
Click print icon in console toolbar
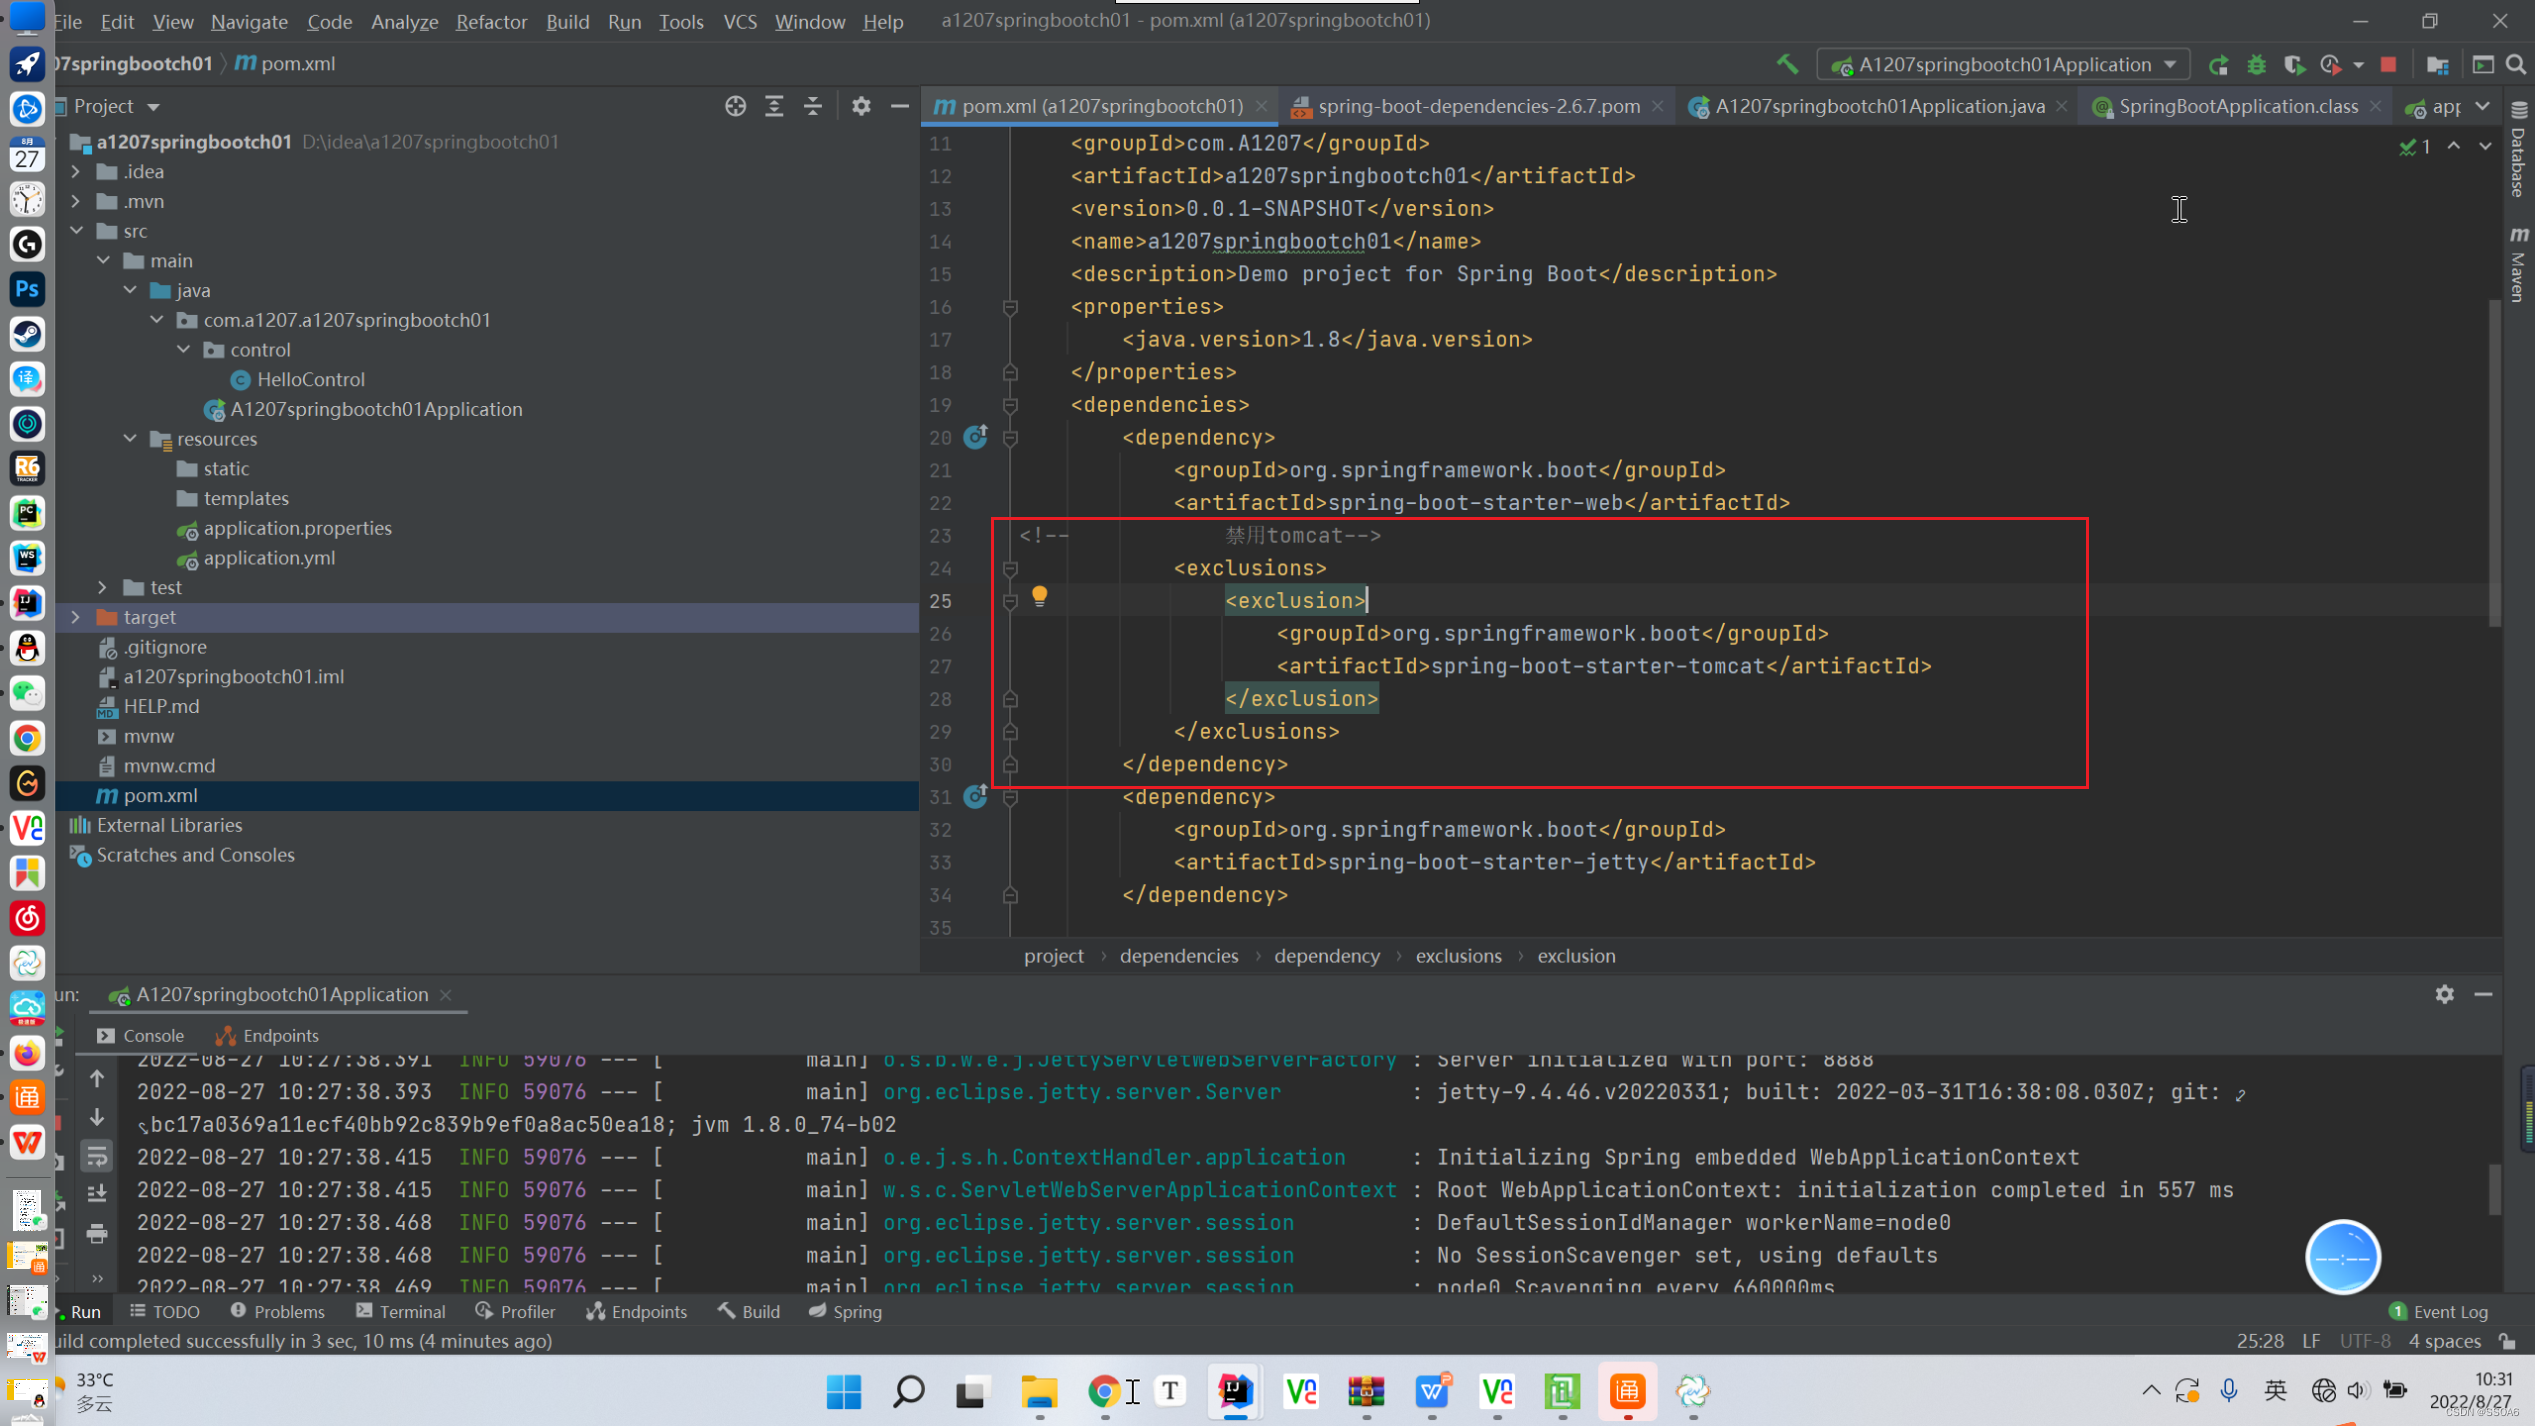pyautogui.click(x=97, y=1234)
